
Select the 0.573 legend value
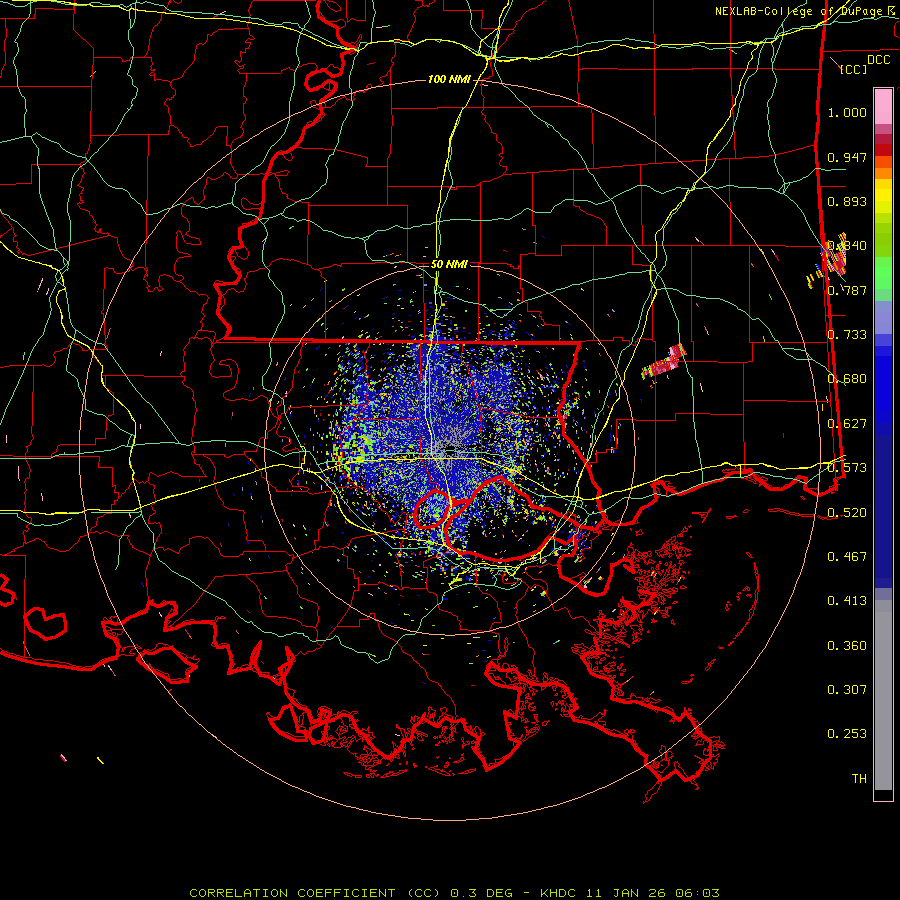tap(847, 468)
